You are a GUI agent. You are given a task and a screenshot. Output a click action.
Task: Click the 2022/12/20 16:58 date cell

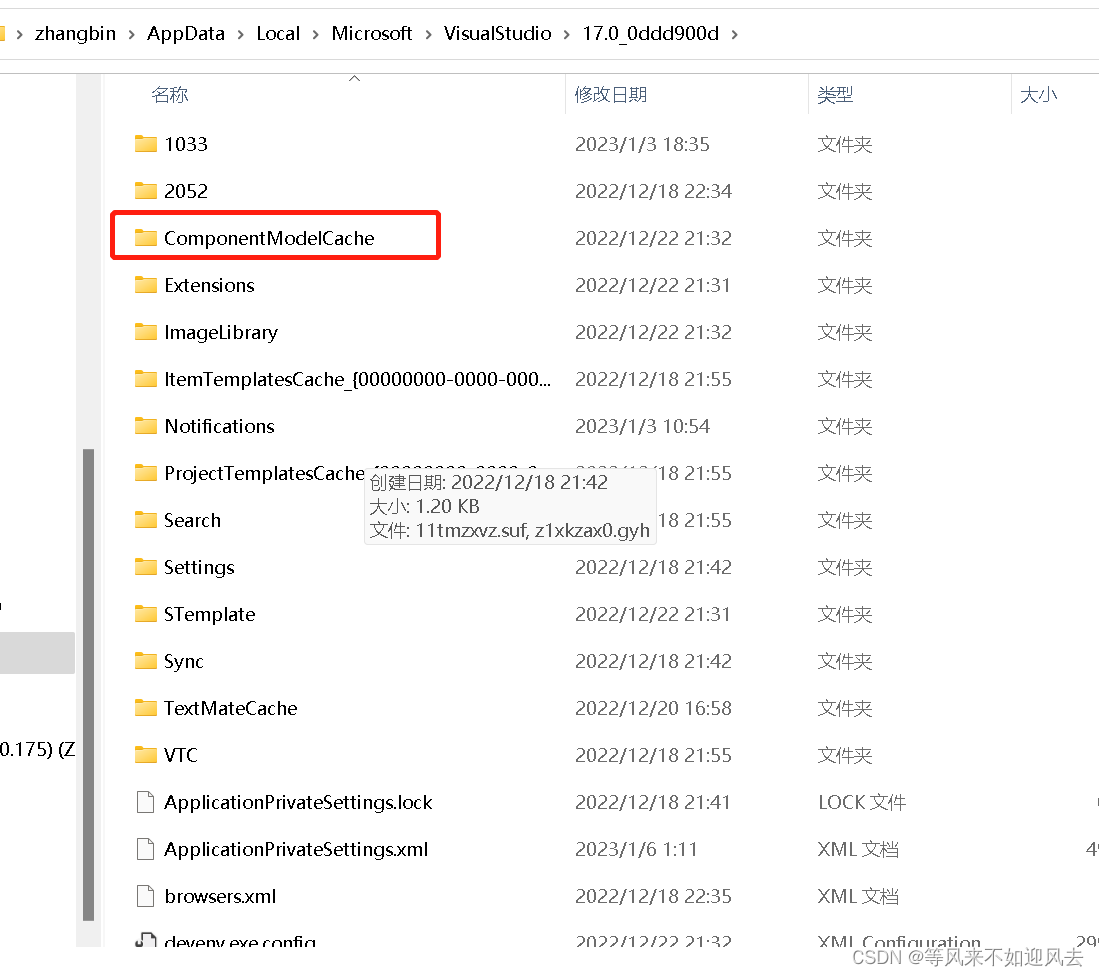(653, 709)
